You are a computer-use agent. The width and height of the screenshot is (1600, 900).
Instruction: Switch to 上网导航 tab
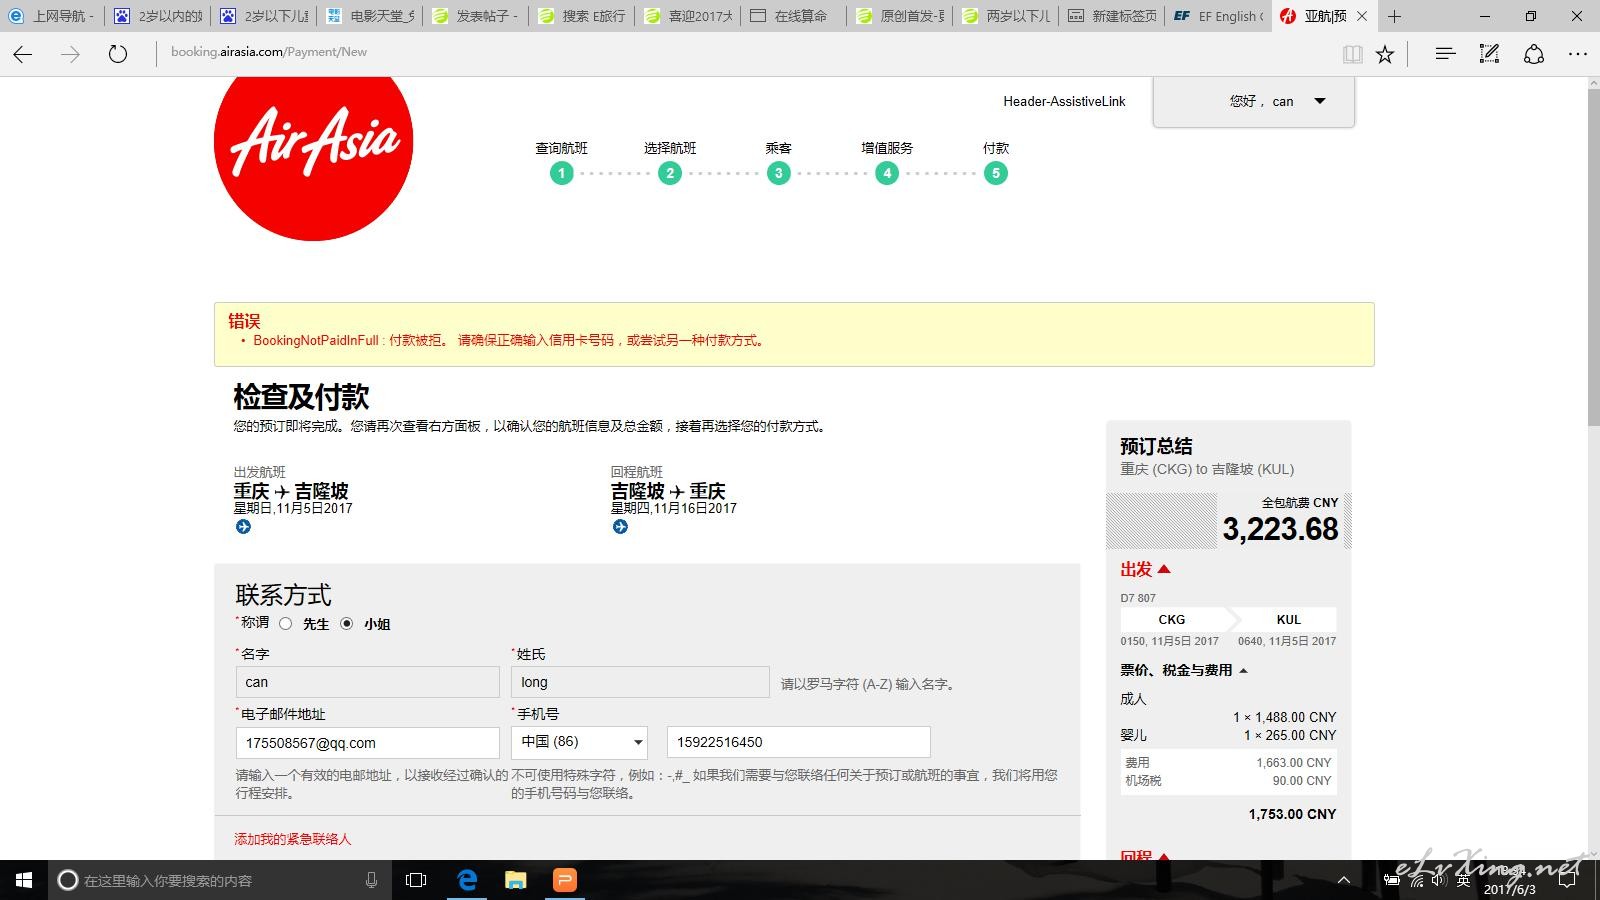(50, 16)
